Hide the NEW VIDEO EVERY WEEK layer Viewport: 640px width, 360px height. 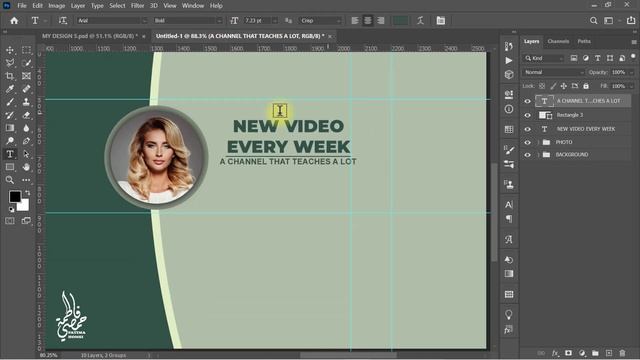click(527, 129)
